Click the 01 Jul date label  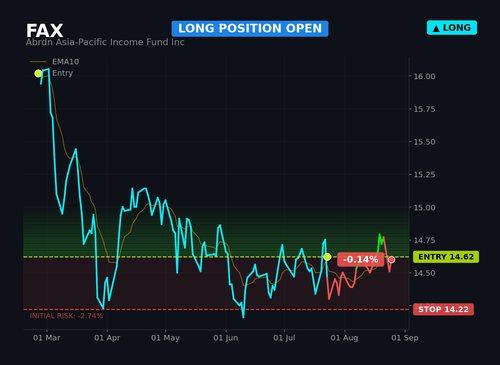point(284,338)
